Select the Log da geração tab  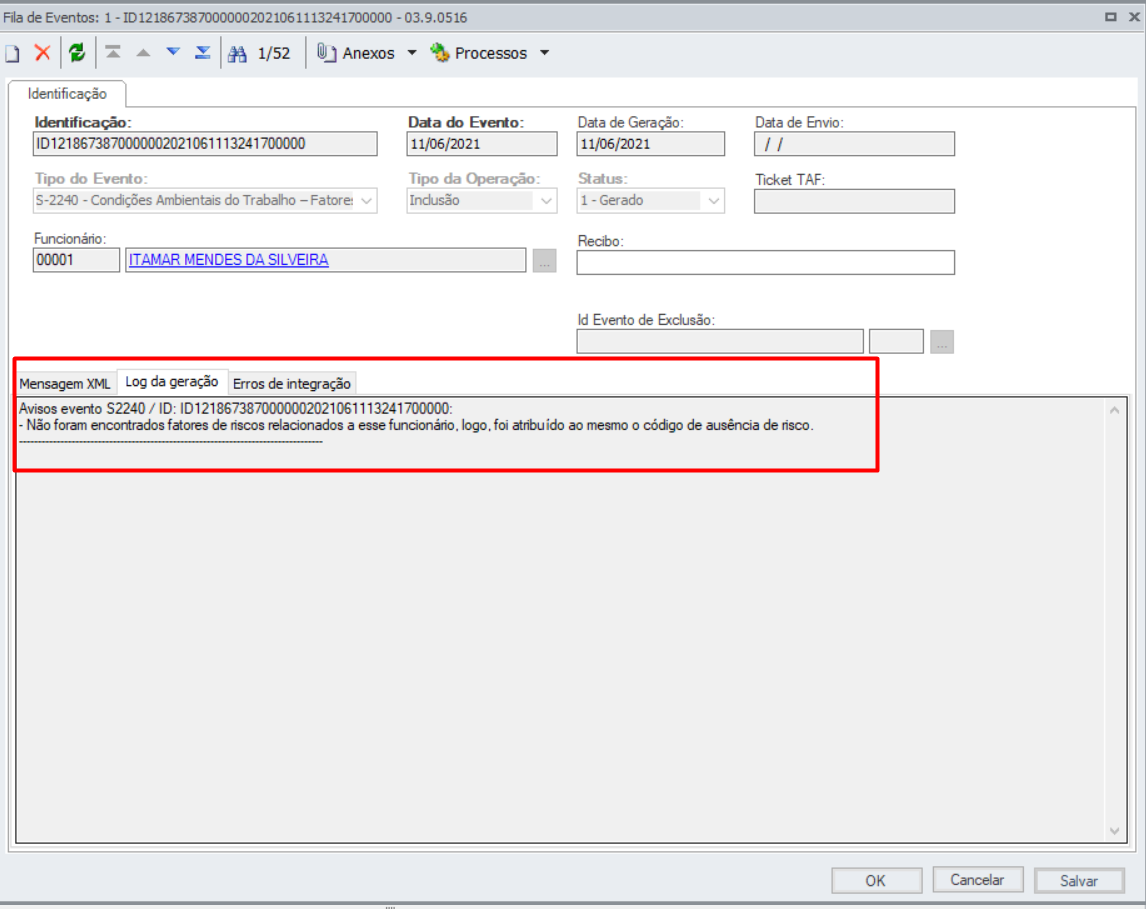click(172, 381)
